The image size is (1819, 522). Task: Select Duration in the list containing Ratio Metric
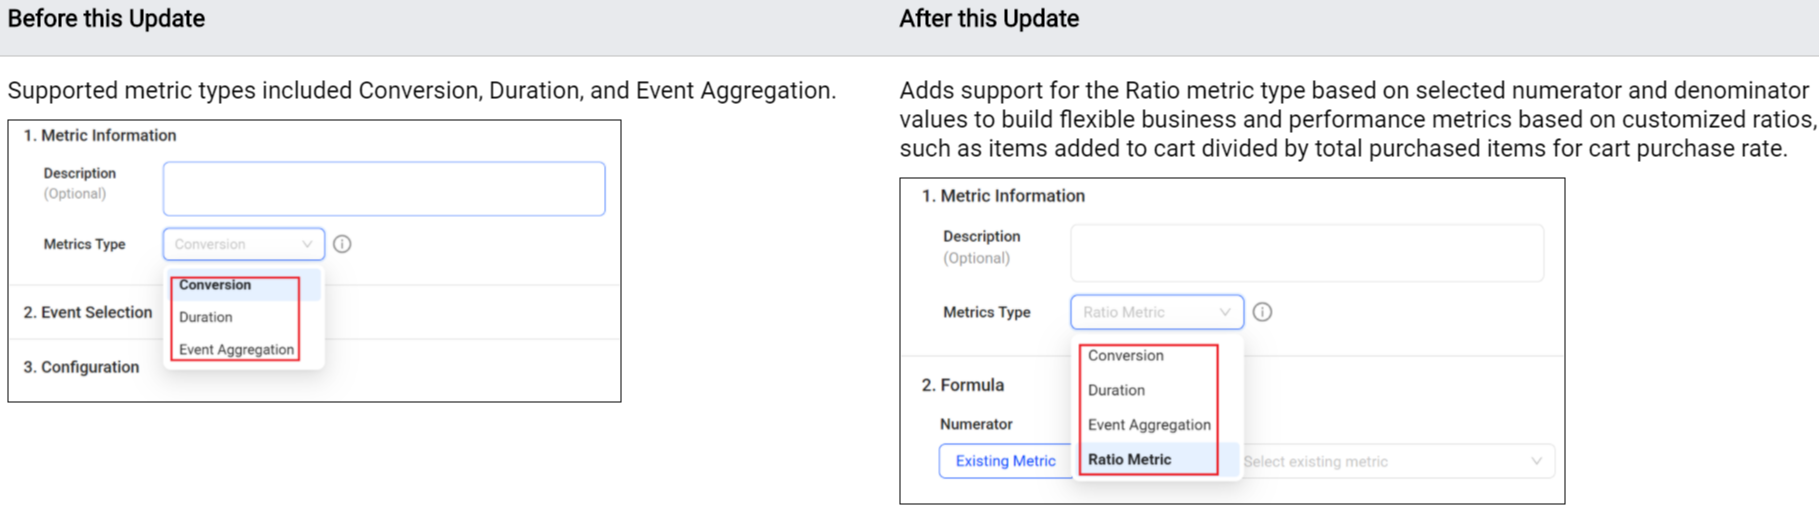[1116, 390]
